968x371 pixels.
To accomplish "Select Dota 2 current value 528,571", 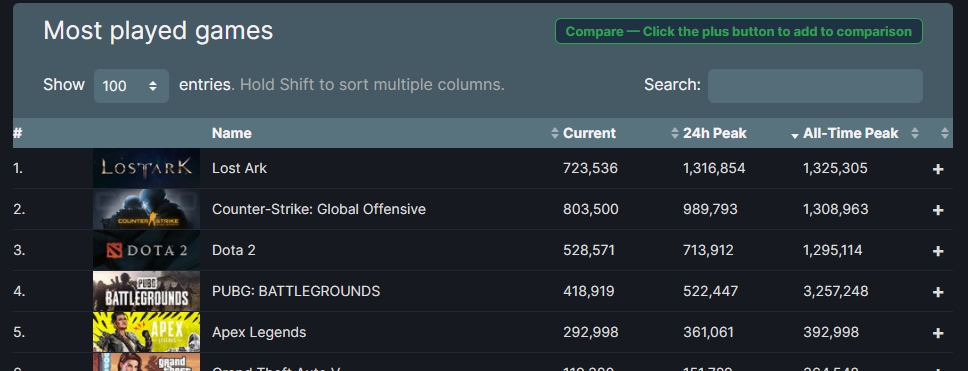I will 588,250.
